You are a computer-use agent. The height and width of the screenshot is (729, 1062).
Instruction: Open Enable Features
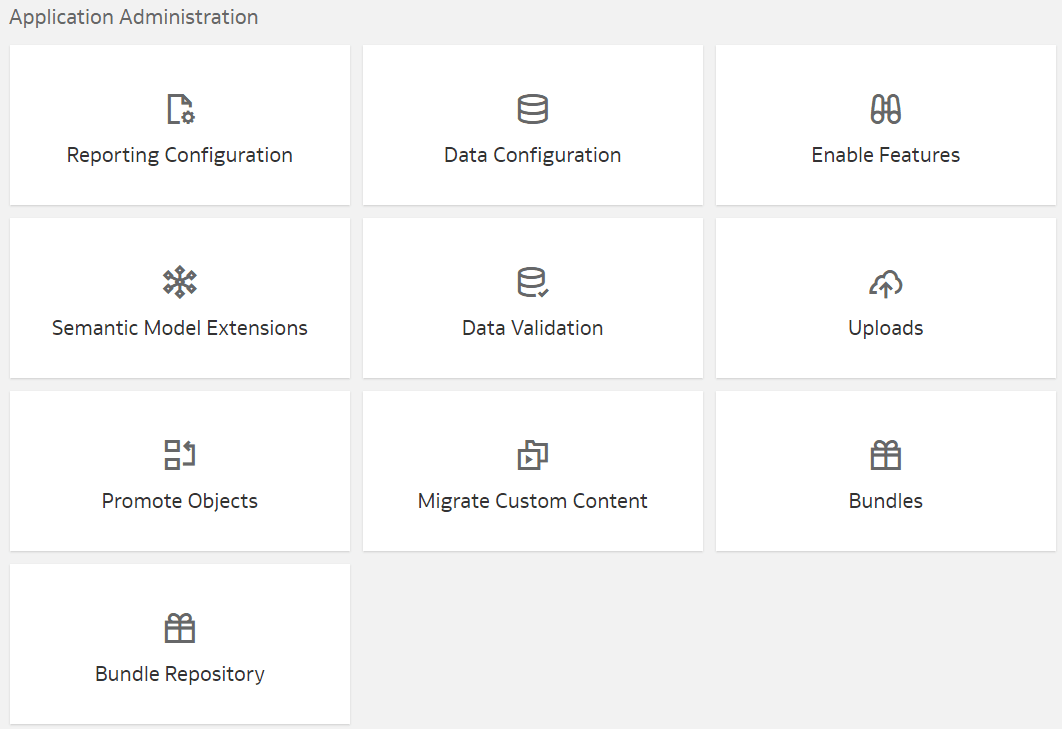885,125
